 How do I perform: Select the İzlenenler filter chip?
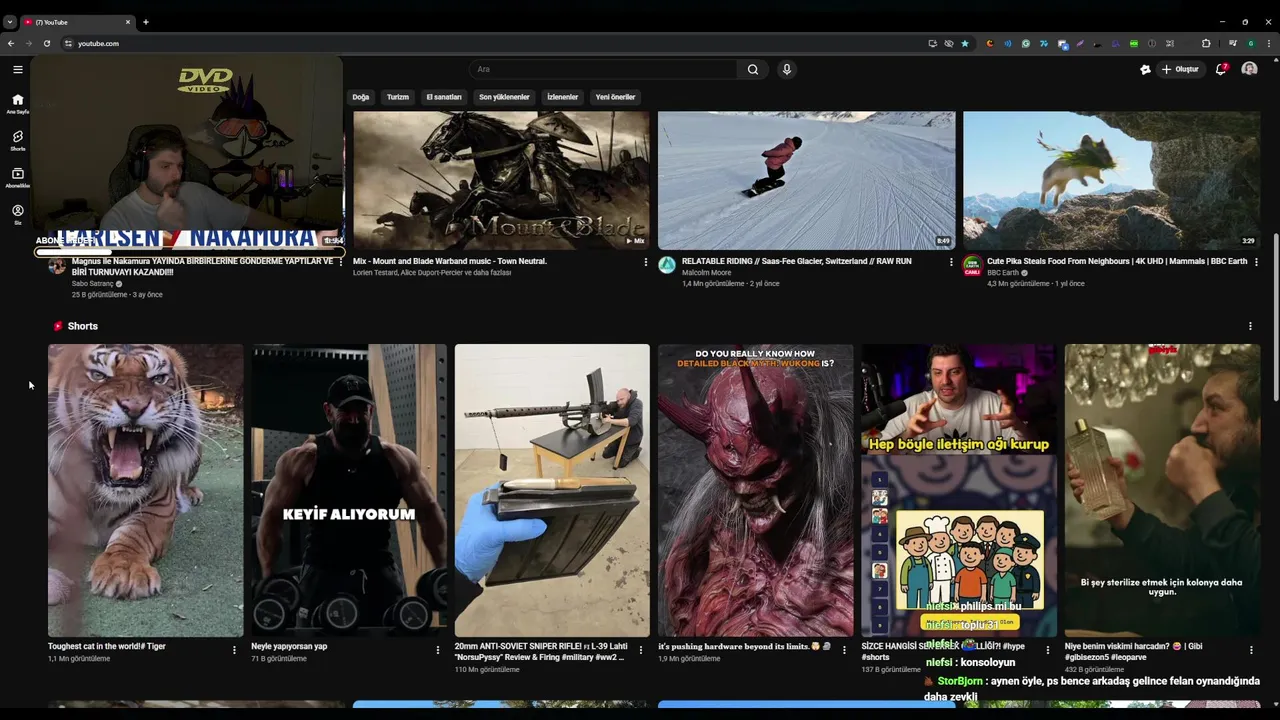coord(562,97)
